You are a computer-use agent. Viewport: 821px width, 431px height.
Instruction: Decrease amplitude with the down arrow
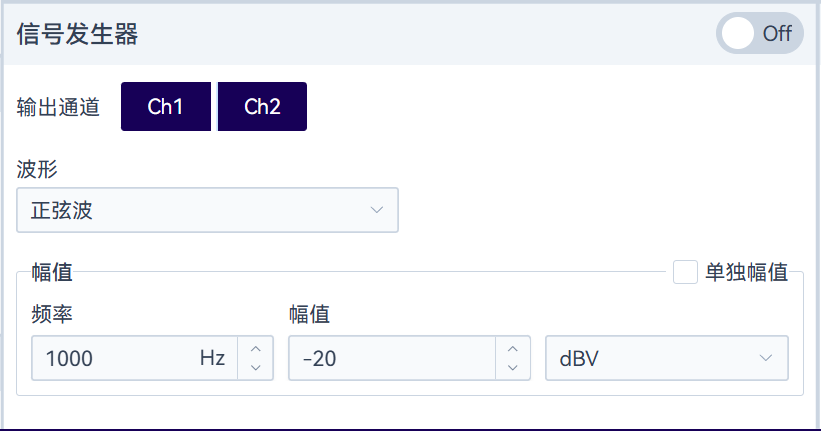(512, 368)
